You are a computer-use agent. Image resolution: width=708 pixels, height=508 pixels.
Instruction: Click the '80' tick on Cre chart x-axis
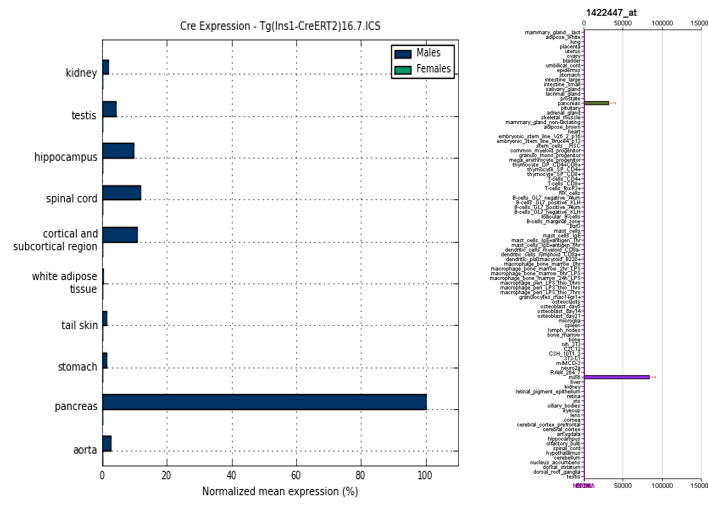click(x=360, y=475)
